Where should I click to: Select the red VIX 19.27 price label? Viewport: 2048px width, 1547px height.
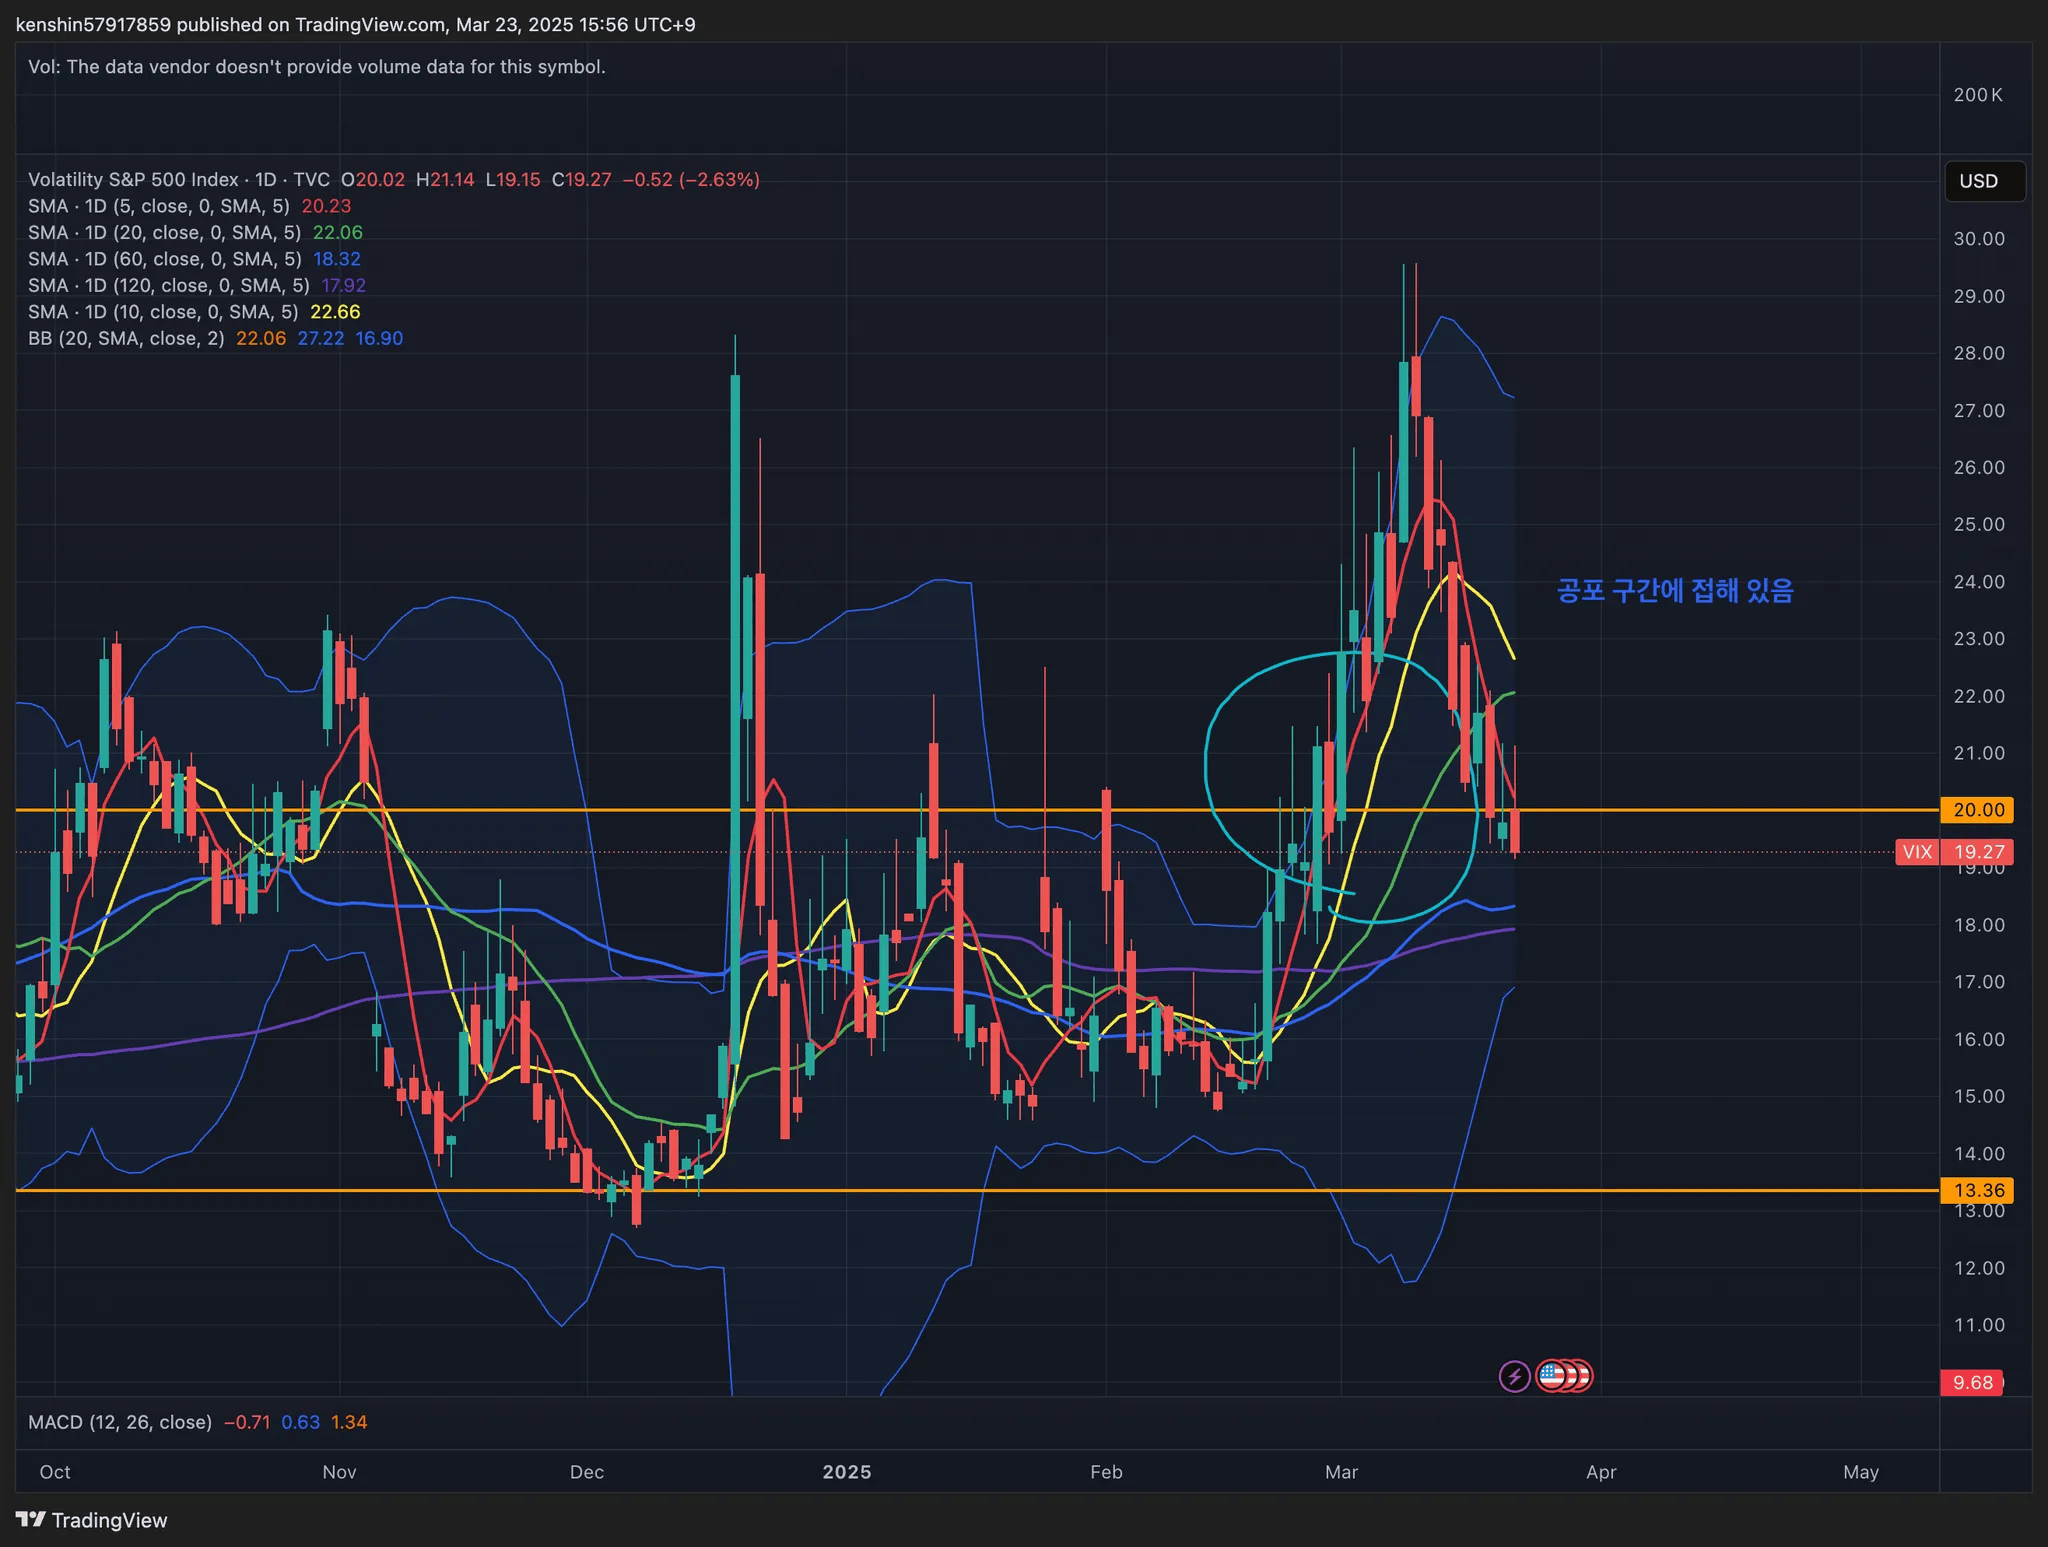point(1954,852)
